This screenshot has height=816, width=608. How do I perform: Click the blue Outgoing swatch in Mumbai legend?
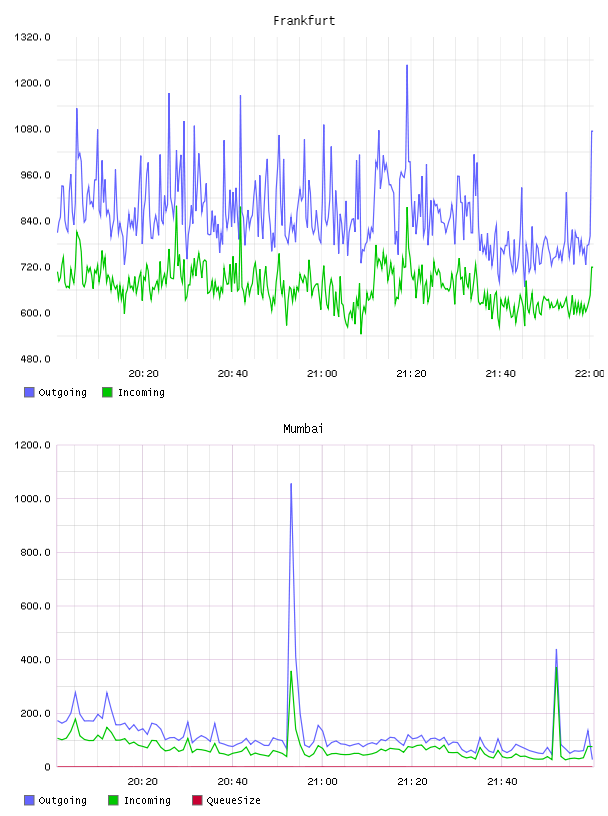(29, 800)
